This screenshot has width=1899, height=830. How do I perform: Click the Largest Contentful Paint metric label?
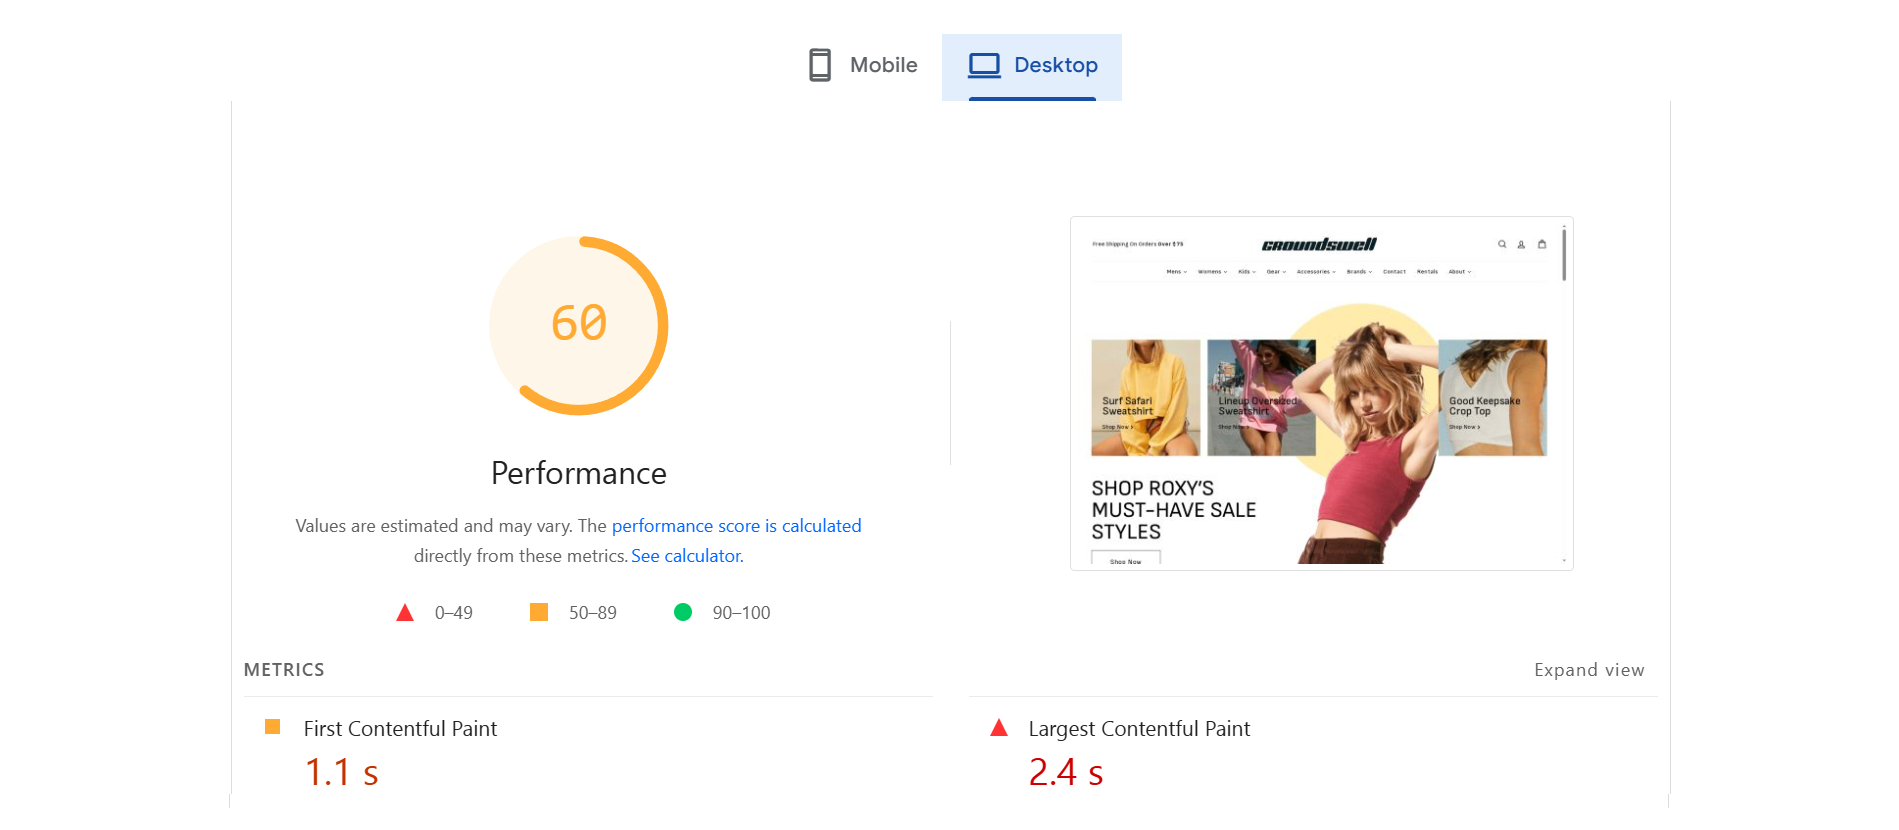point(1139,729)
